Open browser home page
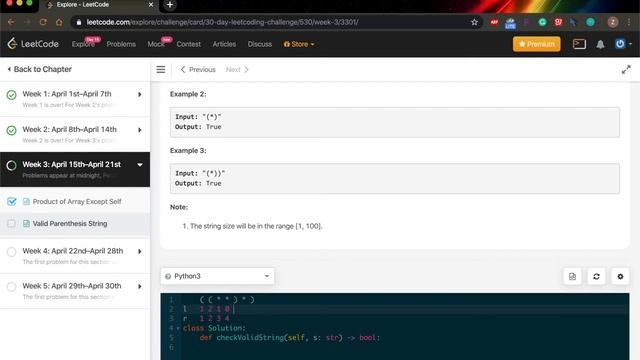Image resolution: width=640 pixels, height=360 pixels. [x=59, y=22]
